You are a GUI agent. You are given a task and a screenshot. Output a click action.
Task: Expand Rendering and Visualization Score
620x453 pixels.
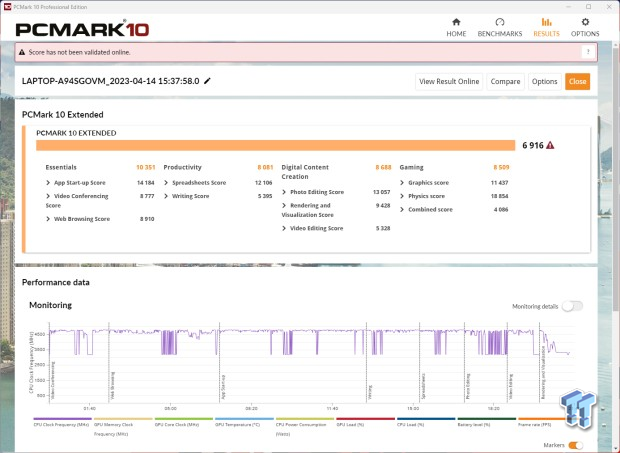coord(284,206)
